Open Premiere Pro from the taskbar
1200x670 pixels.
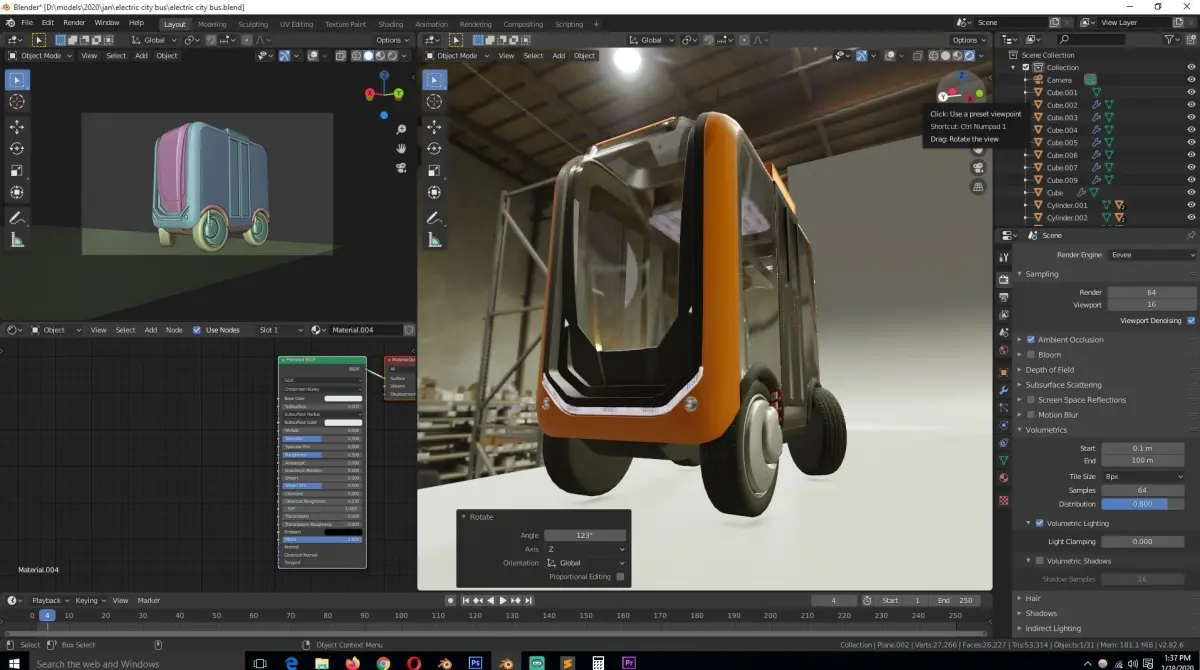point(629,662)
